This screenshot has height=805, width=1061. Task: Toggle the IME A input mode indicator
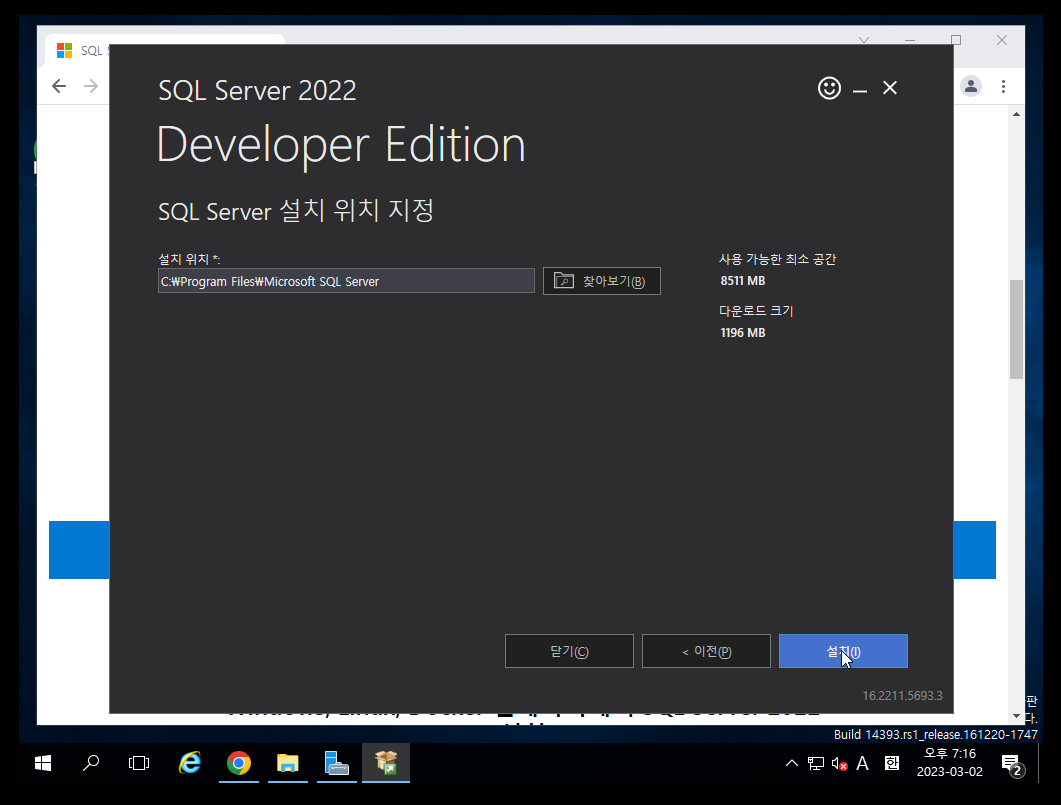point(862,764)
